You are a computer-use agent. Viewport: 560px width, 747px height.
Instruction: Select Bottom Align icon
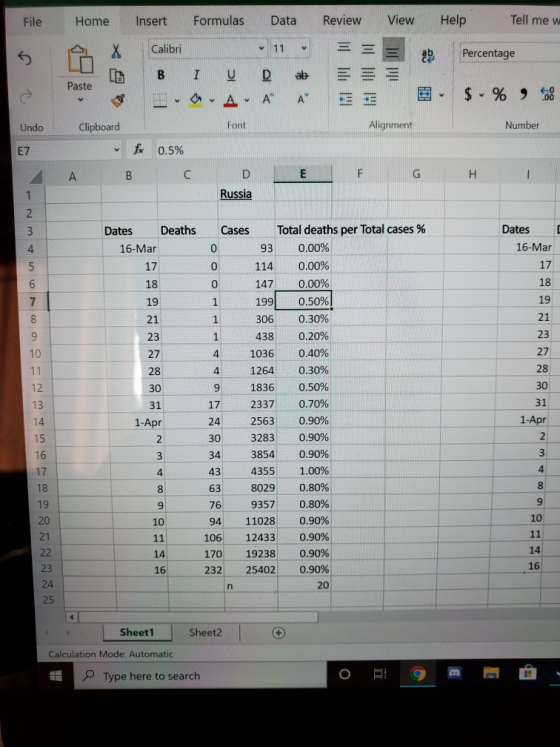point(393,50)
